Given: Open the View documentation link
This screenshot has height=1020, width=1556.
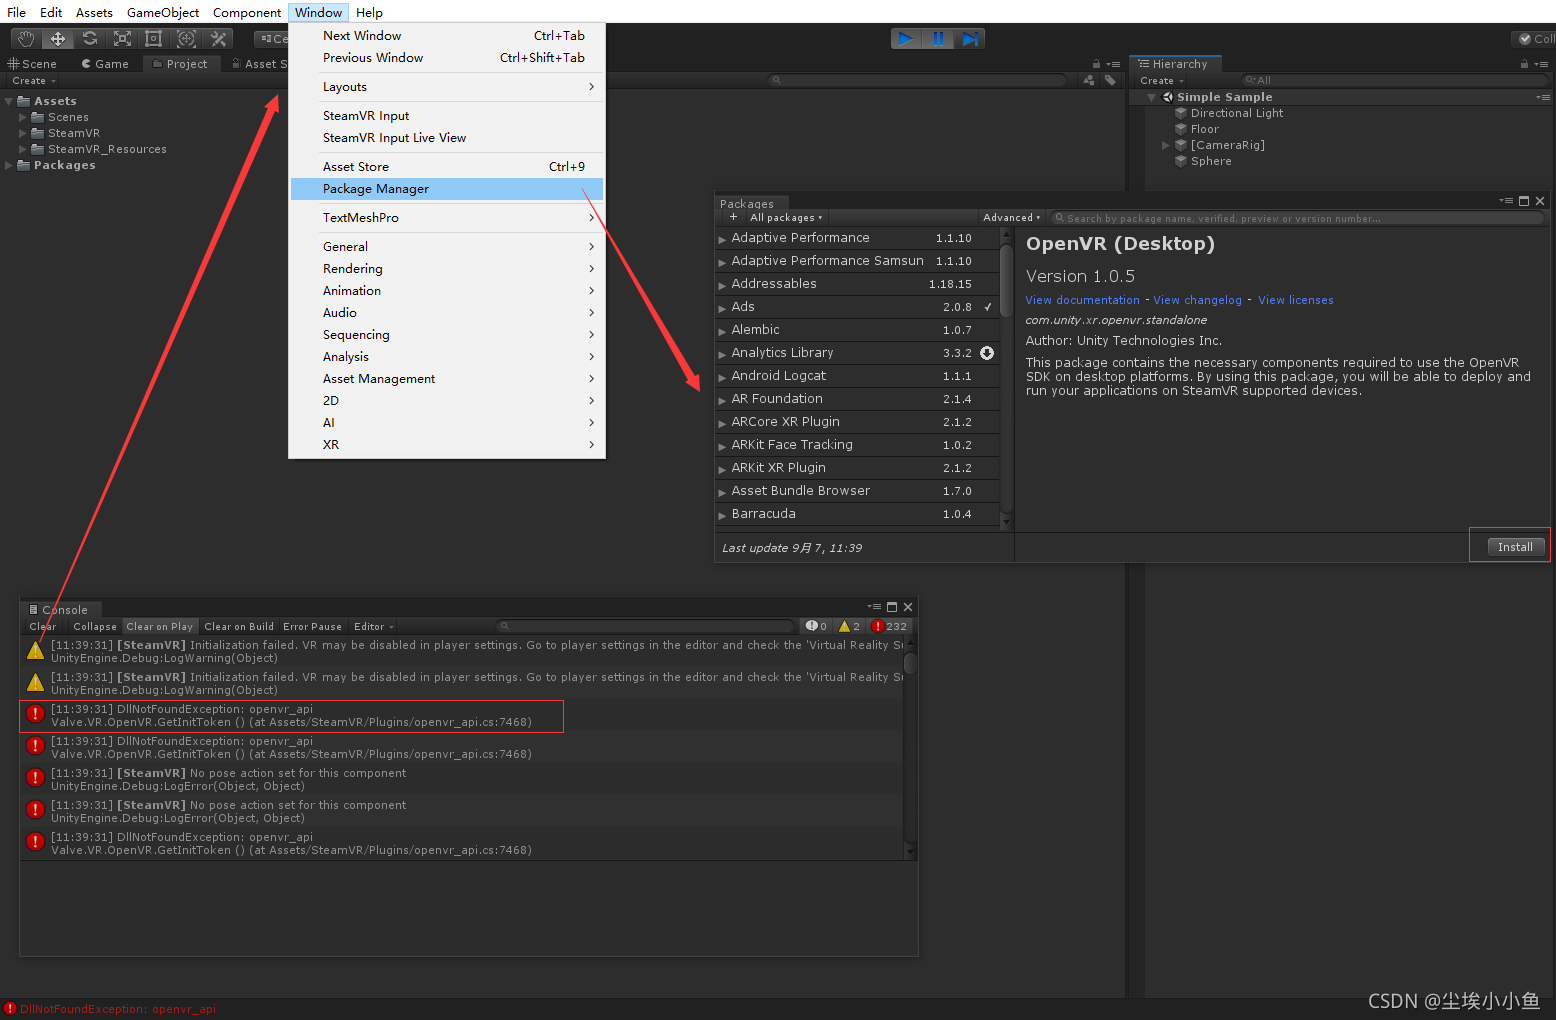Looking at the screenshot, I should (x=1082, y=300).
